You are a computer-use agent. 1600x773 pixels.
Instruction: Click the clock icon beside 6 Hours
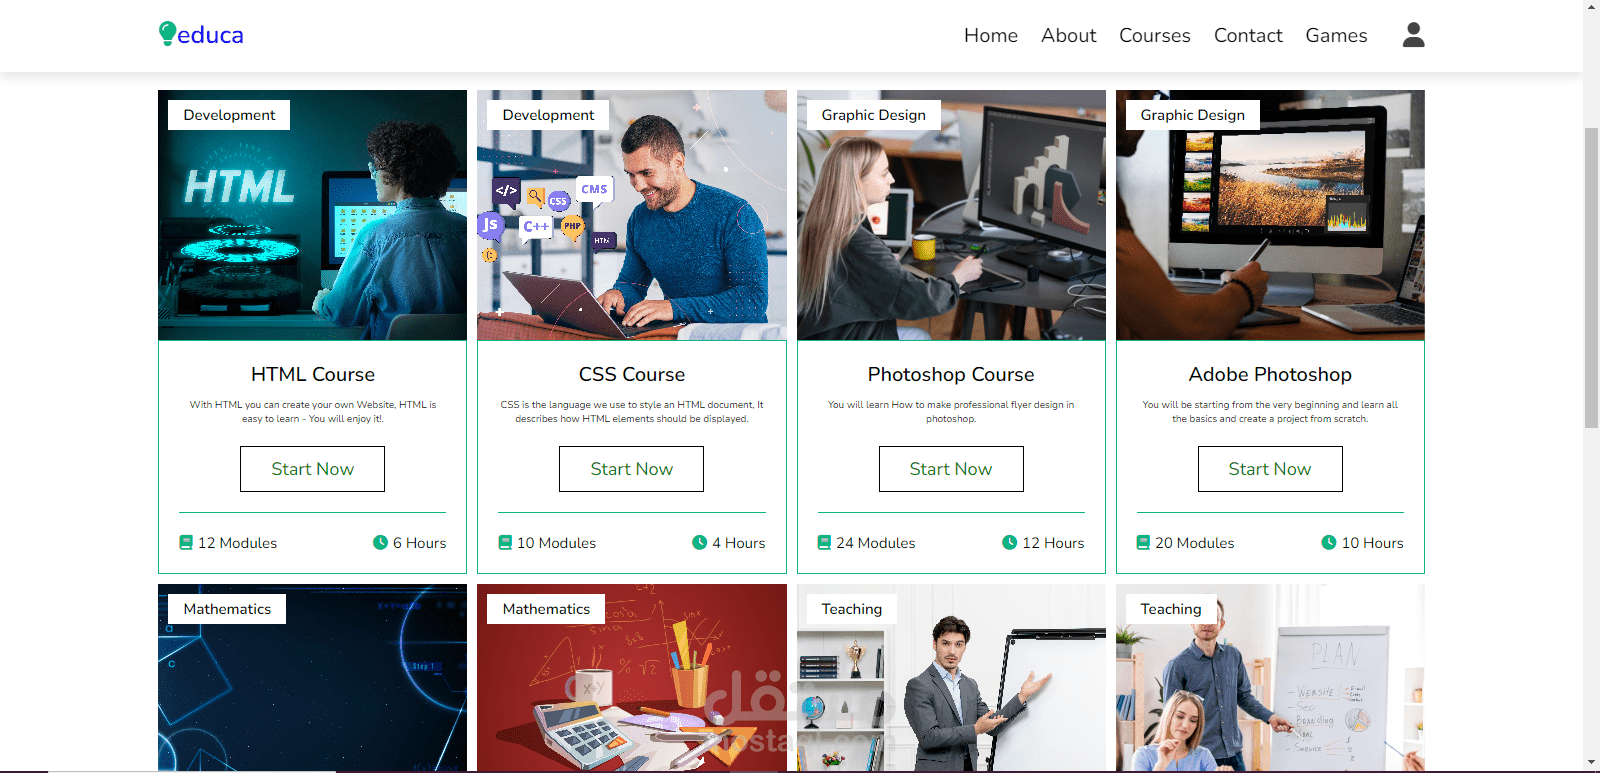[x=380, y=543]
